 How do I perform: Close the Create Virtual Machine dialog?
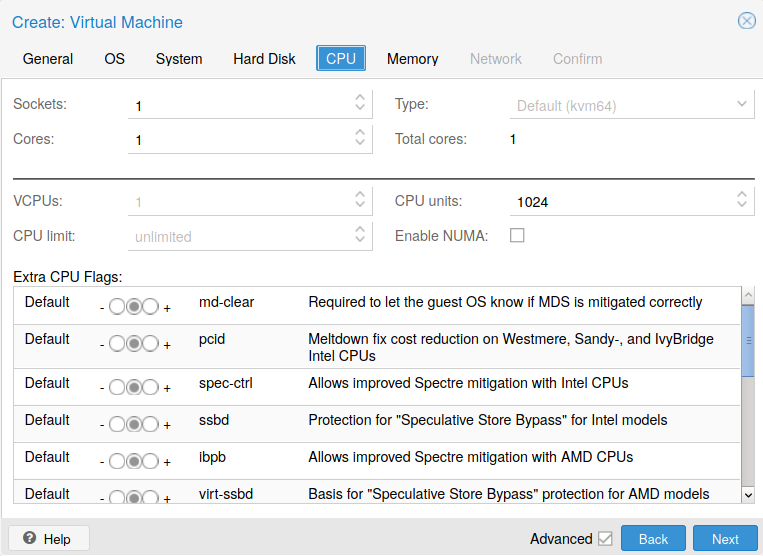[x=746, y=21]
